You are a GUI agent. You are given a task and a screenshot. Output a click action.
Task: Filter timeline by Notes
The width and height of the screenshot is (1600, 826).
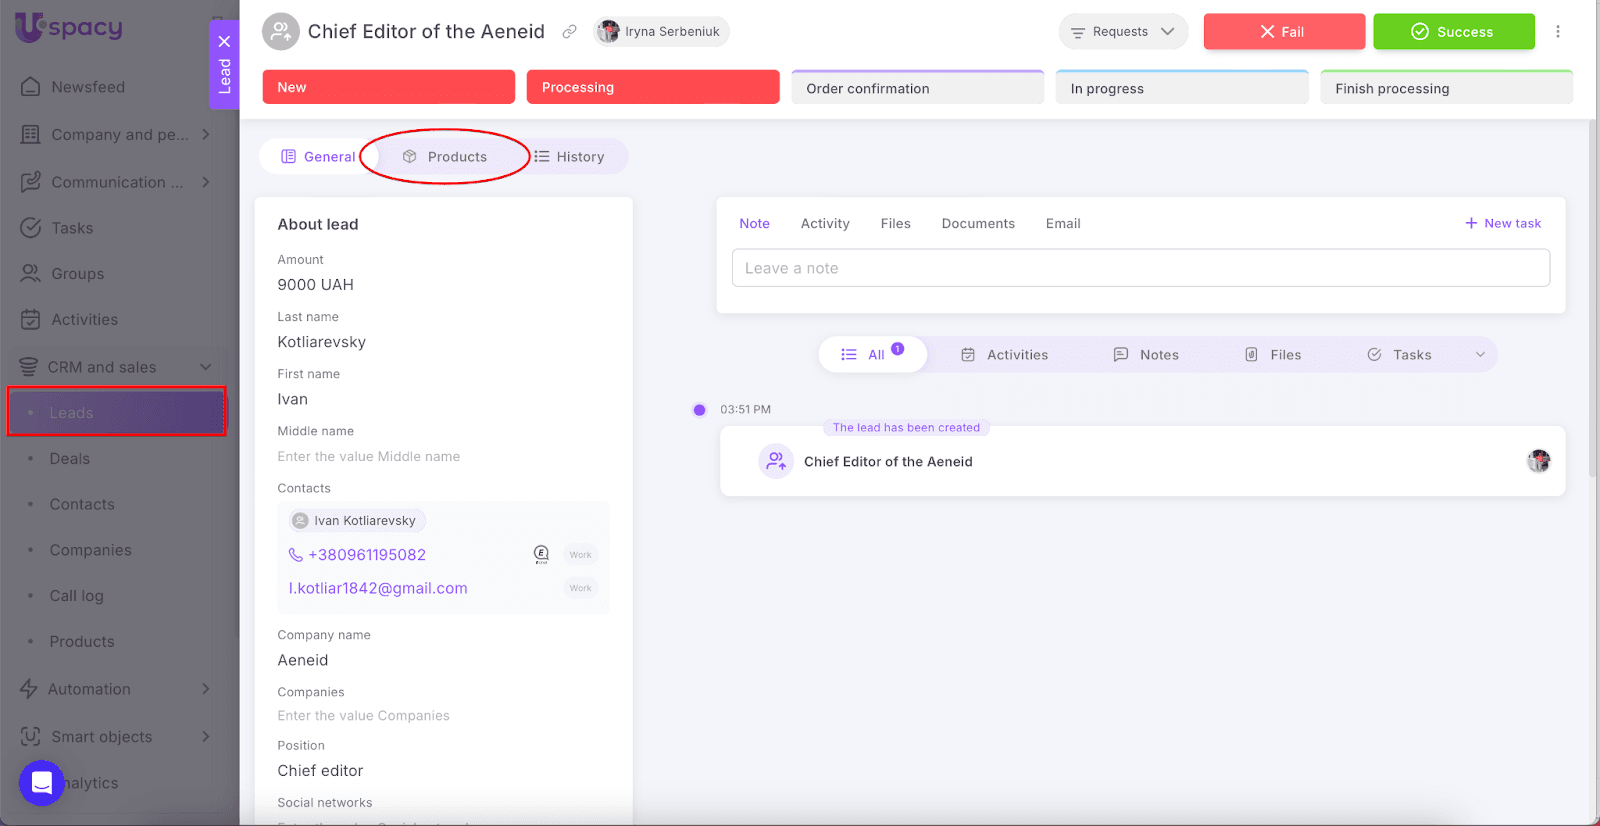pos(1146,355)
